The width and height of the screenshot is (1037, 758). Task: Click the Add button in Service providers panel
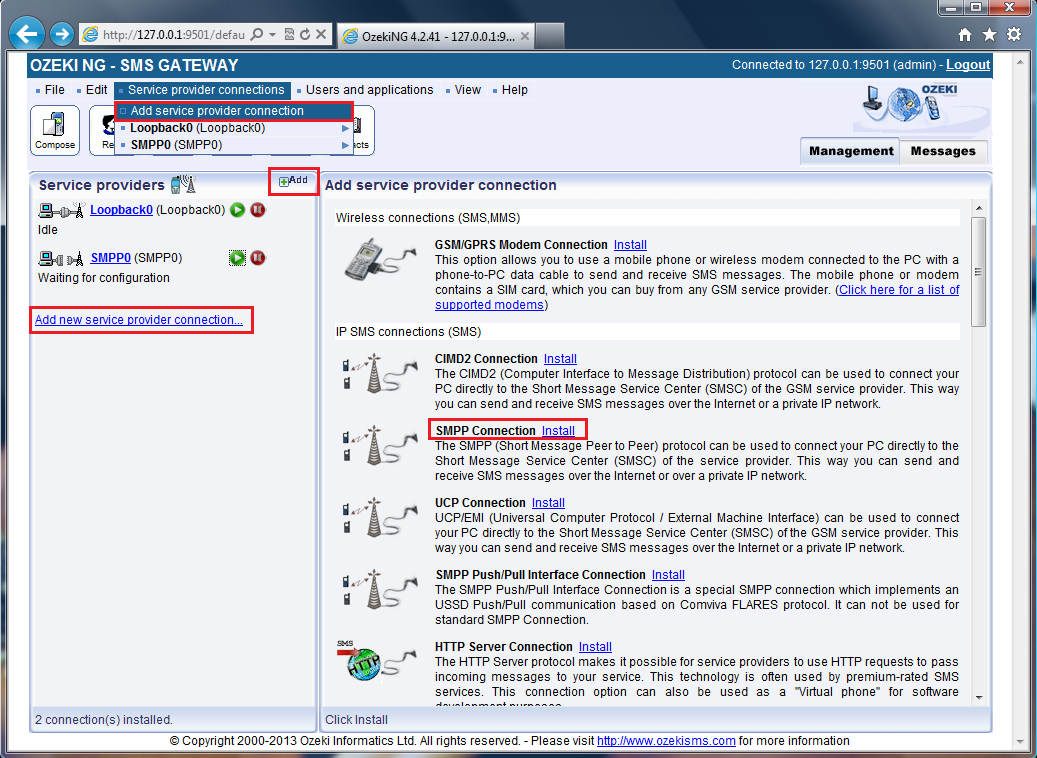[294, 181]
